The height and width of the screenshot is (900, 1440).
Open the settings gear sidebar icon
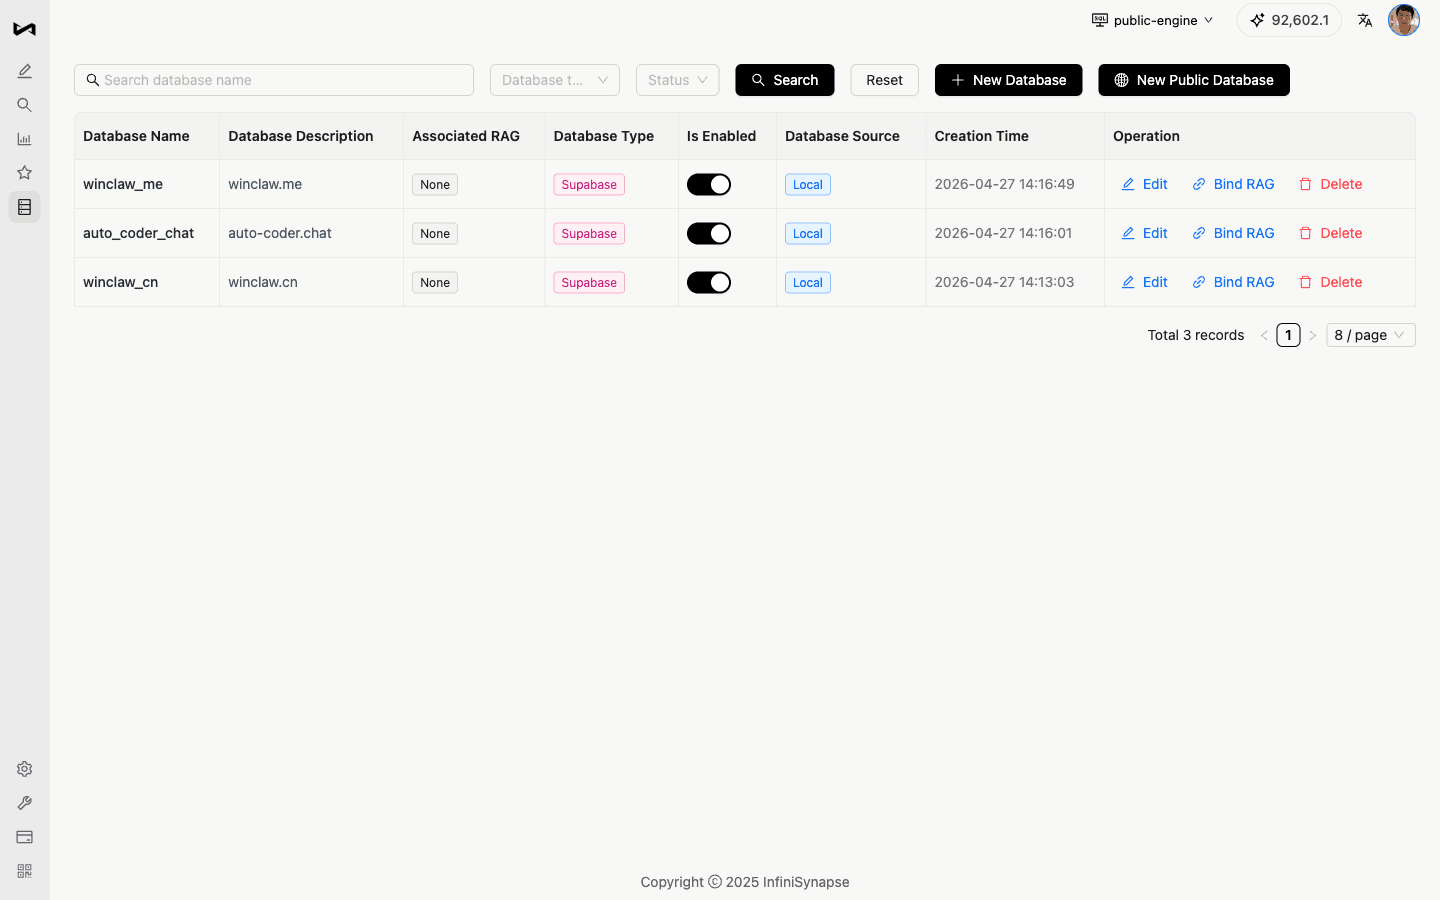pos(24,769)
